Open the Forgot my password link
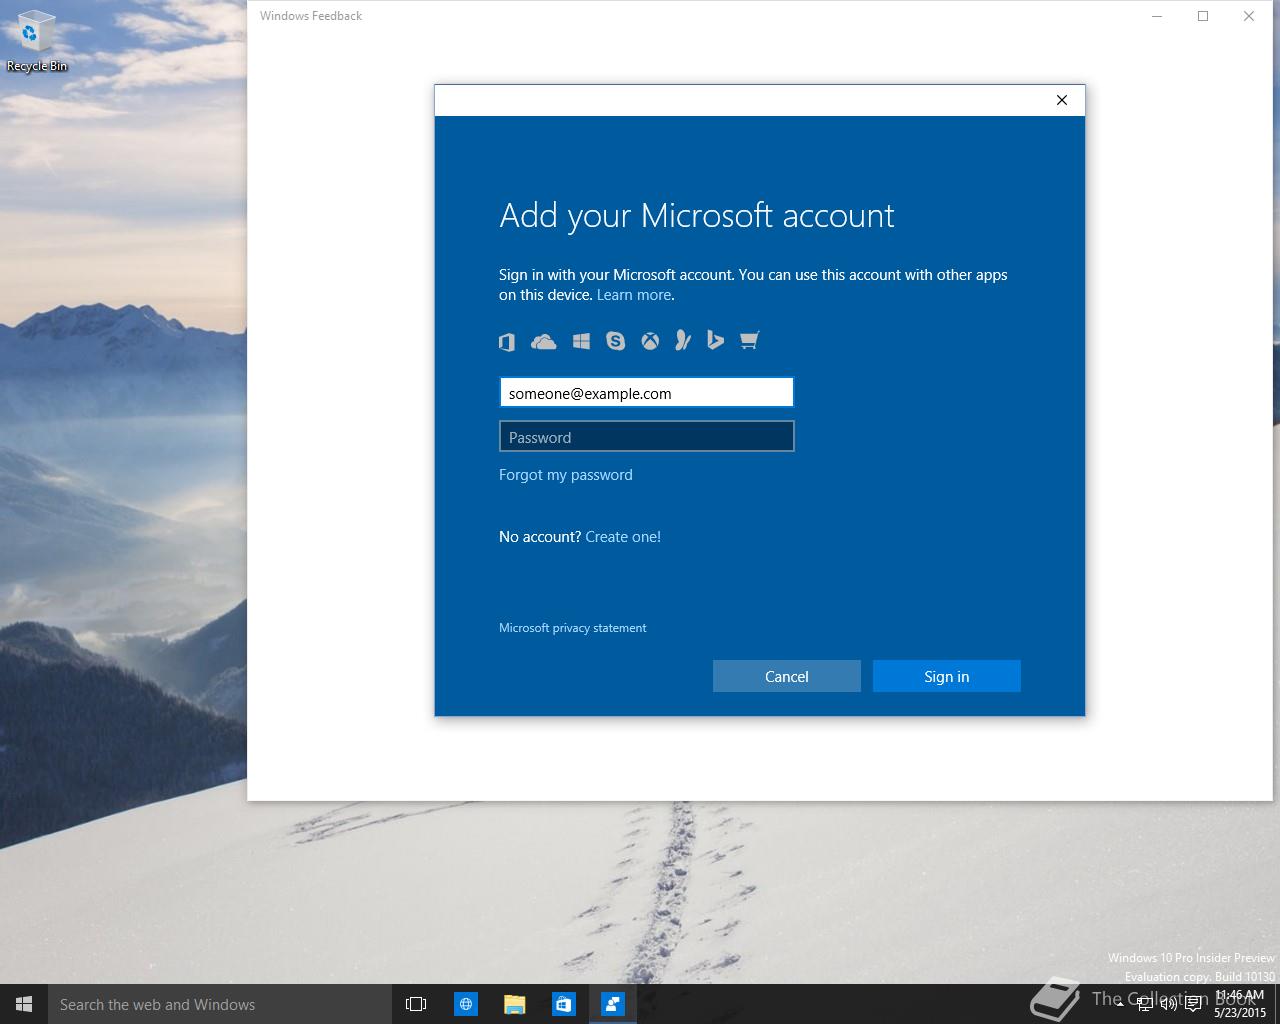Image resolution: width=1280 pixels, height=1024 pixels. 565,475
